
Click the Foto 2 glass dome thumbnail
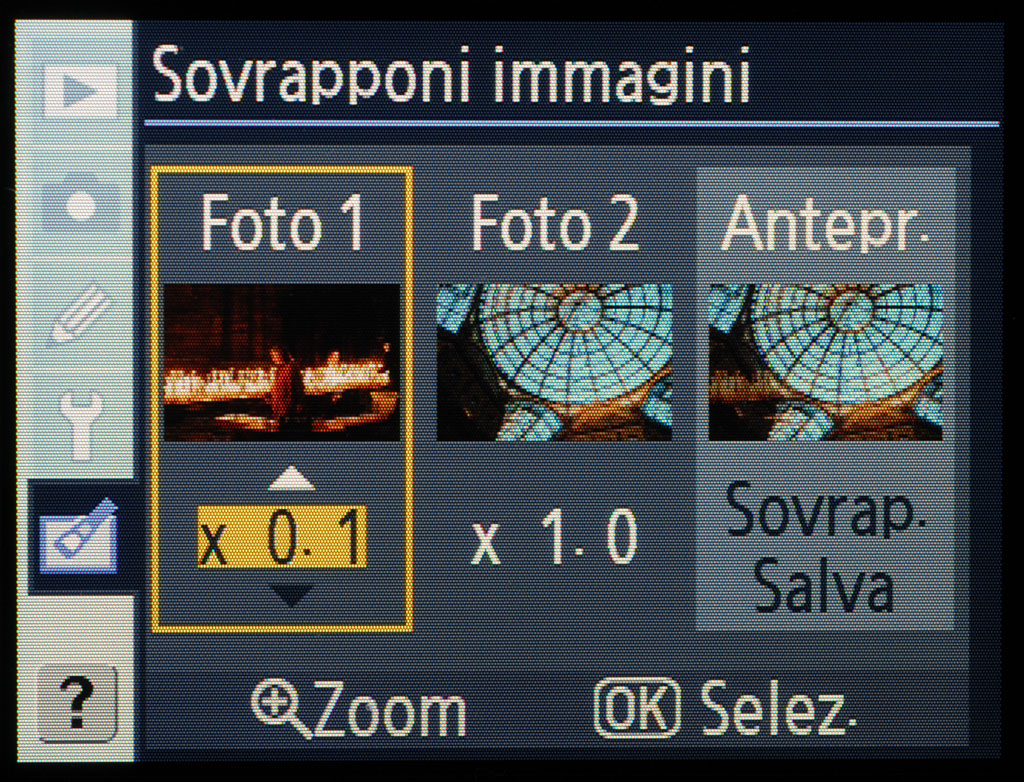(554, 362)
